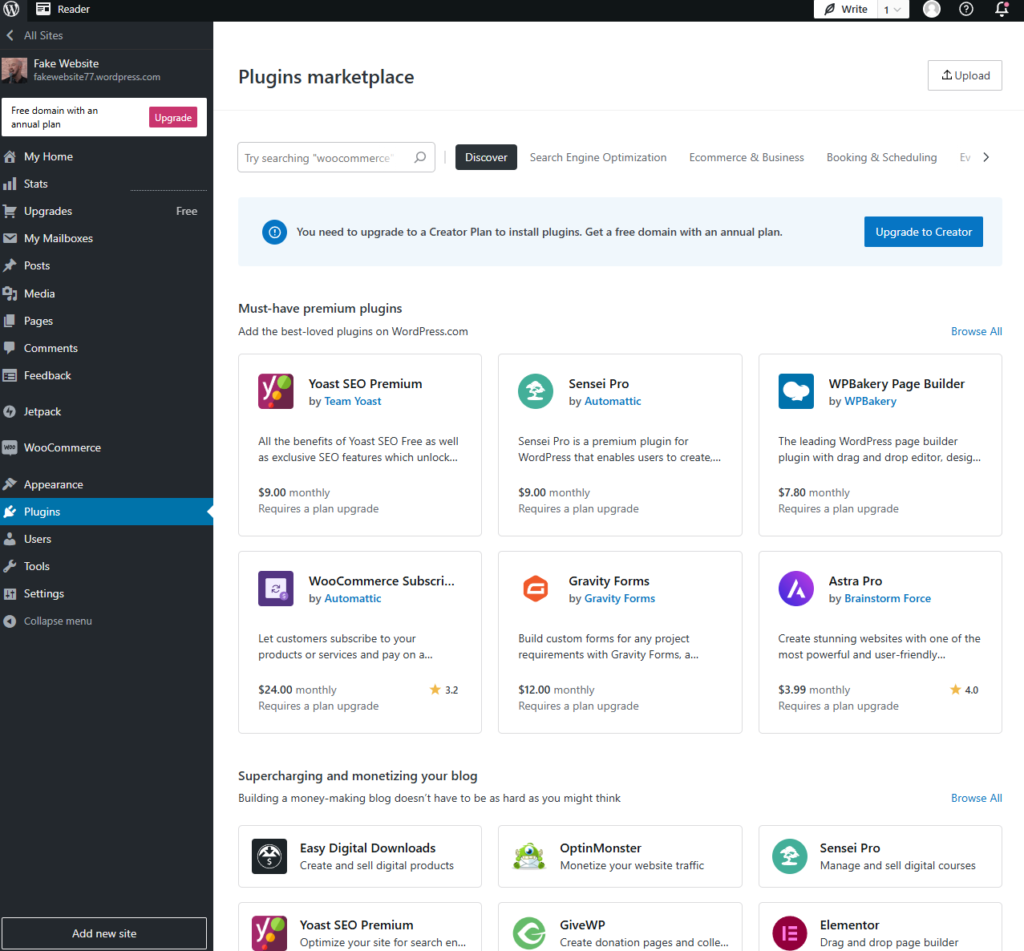Viewport: 1024px width, 951px height.
Task: Click the Upload button
Action: pyautogui.click(x=965, y=75)
